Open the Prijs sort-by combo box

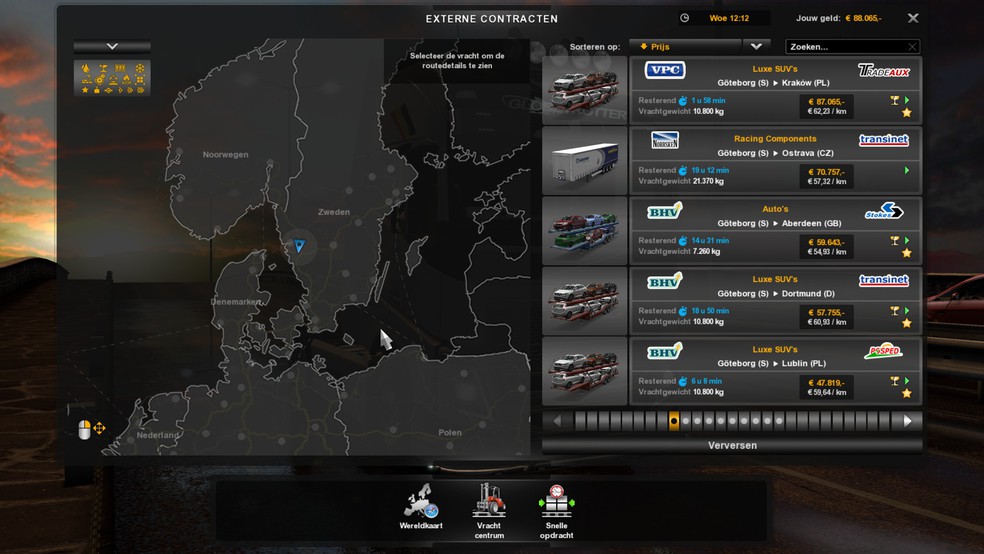685,46
